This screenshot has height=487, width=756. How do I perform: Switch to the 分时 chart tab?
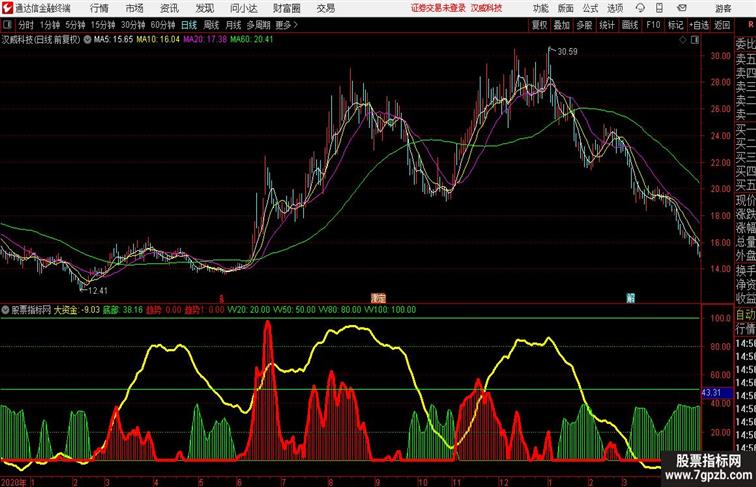pyautogui.click(x=26, y=25)
